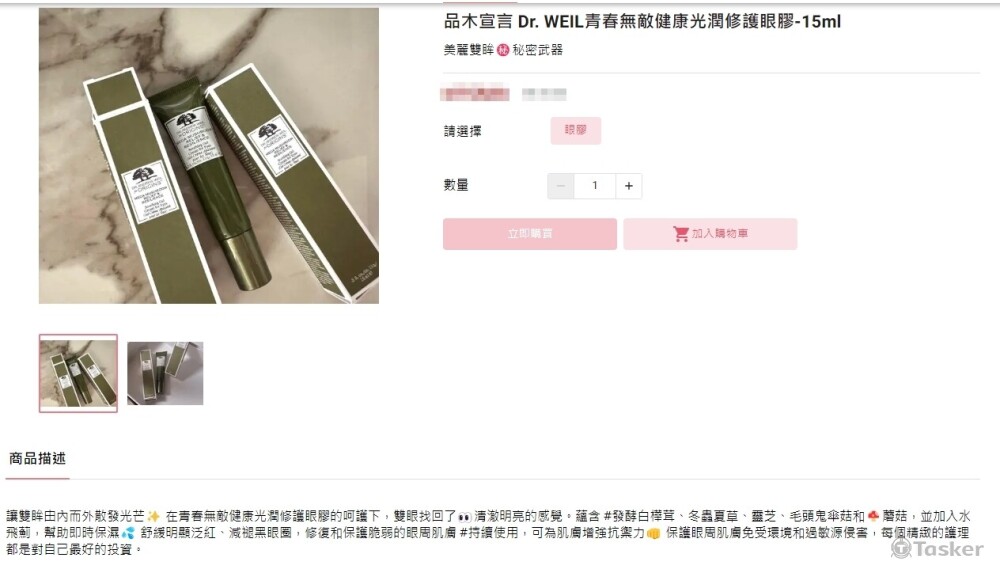Click the 加入購物車 button
Viewport: 1000px width, 569px height.
(x=710, y=233)
